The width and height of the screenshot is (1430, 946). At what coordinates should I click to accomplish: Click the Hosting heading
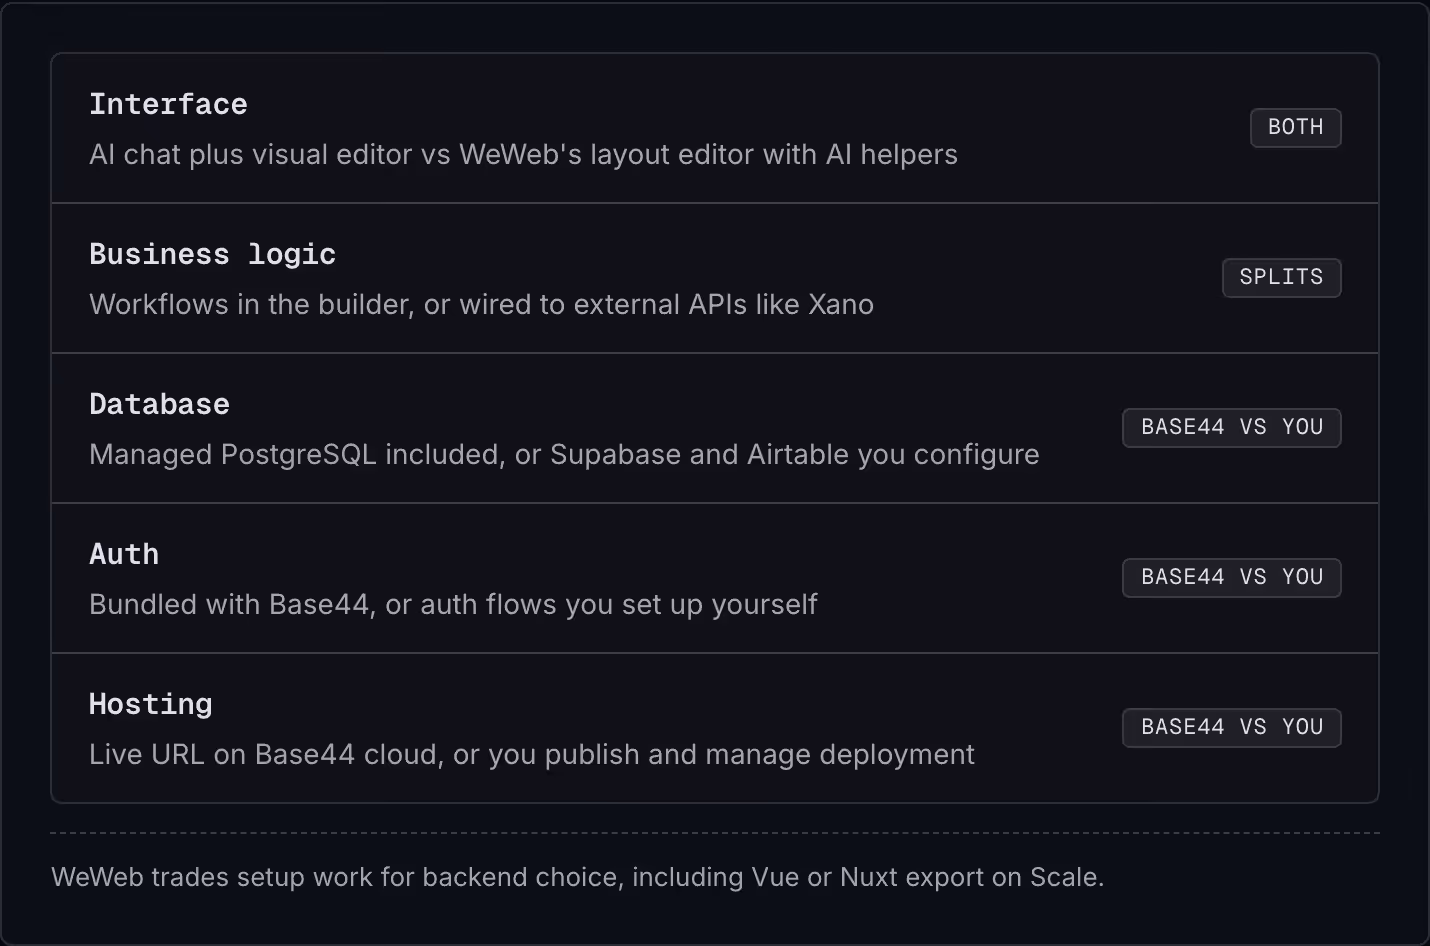pos(150,705)
